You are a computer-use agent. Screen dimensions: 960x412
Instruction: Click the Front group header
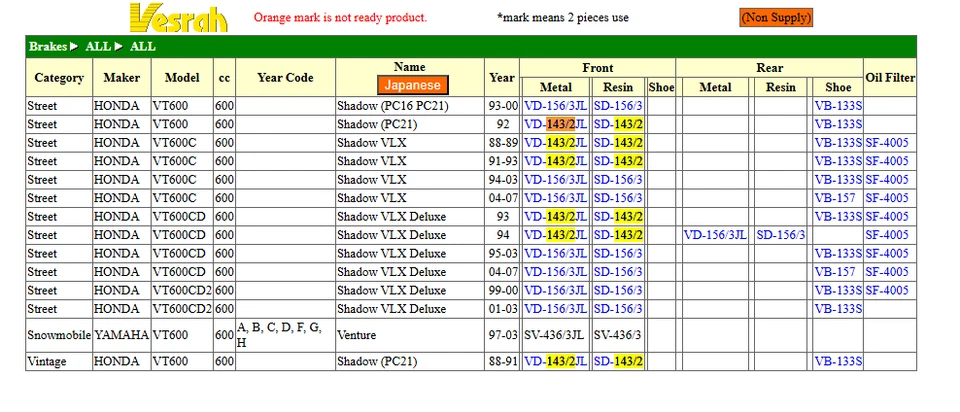click(598, 68)
